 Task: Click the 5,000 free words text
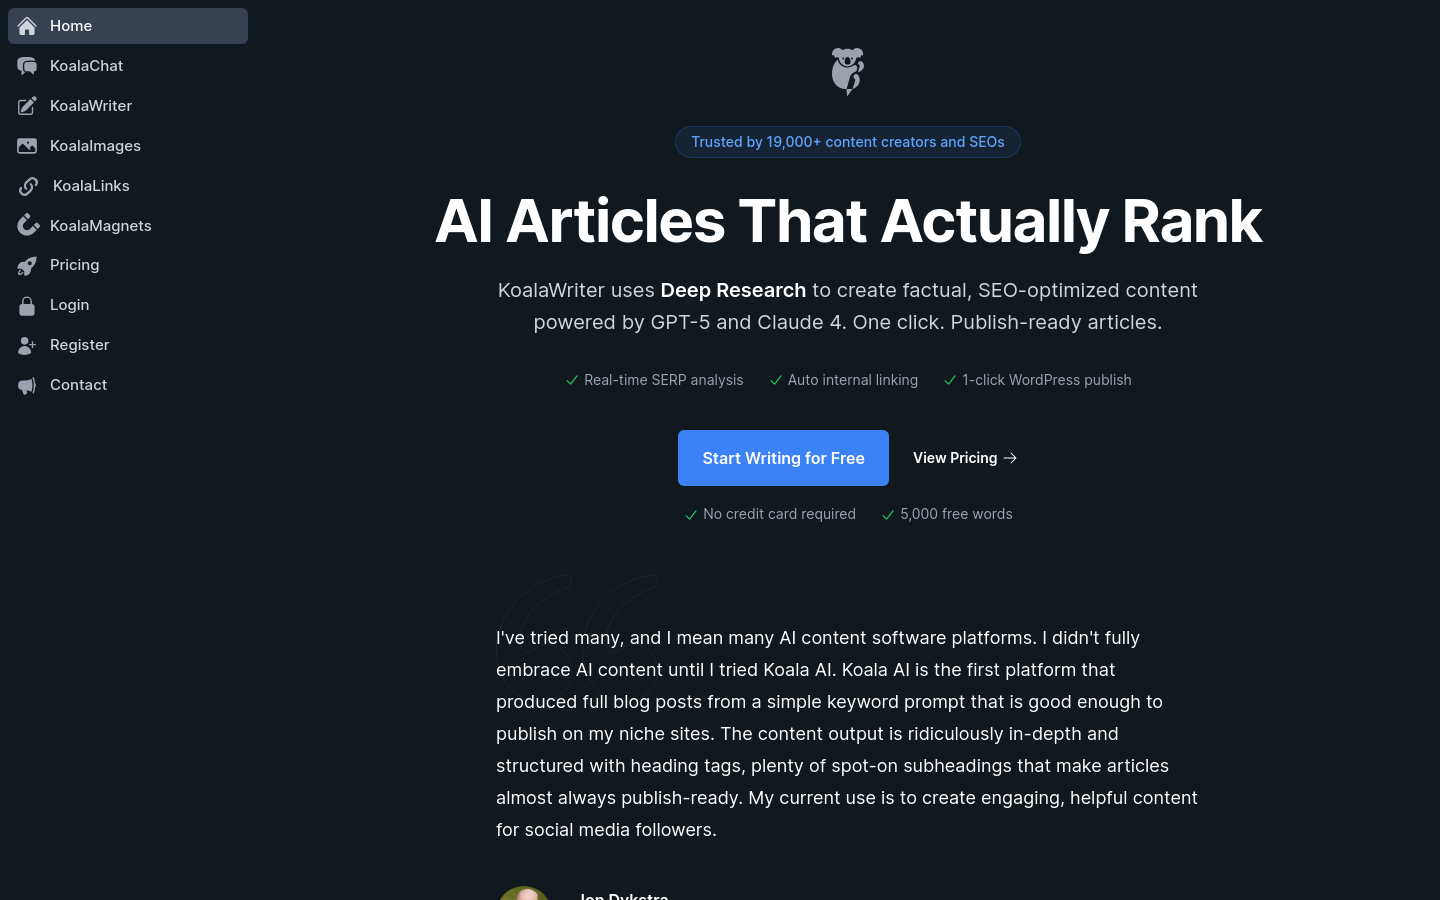click(x=956, y=514)
